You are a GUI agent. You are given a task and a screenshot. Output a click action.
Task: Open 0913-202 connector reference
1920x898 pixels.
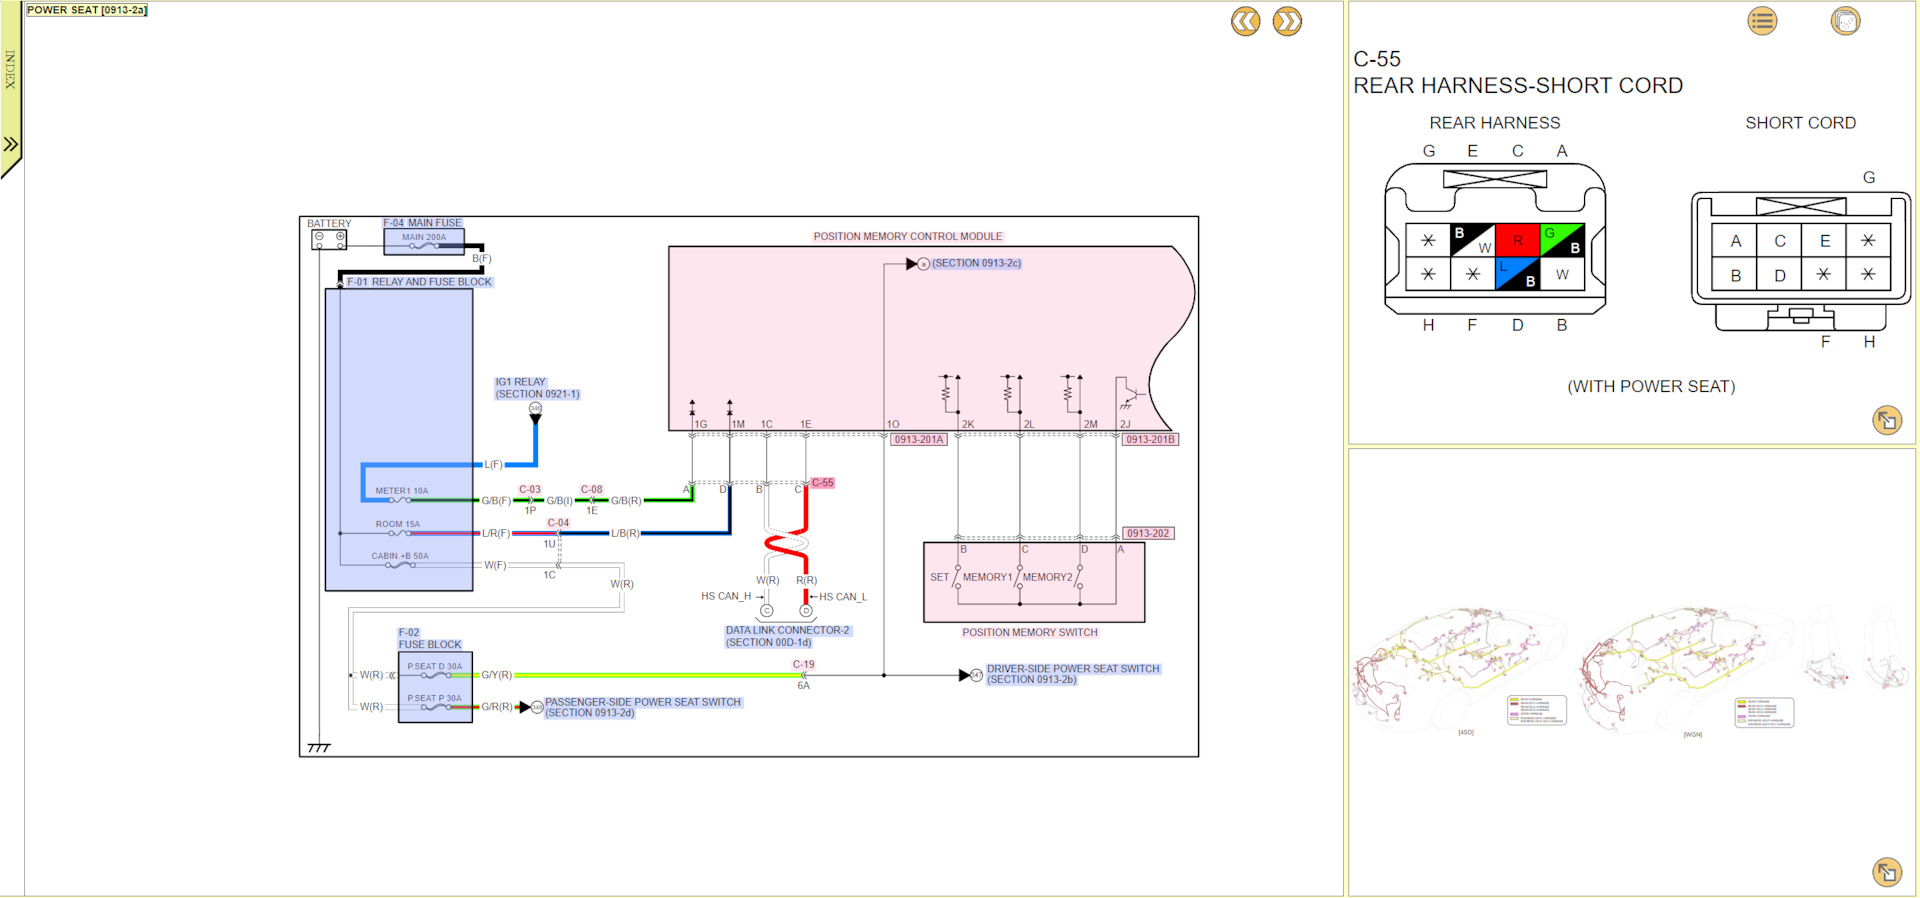pyautogui.click(x=1148, y=534)
